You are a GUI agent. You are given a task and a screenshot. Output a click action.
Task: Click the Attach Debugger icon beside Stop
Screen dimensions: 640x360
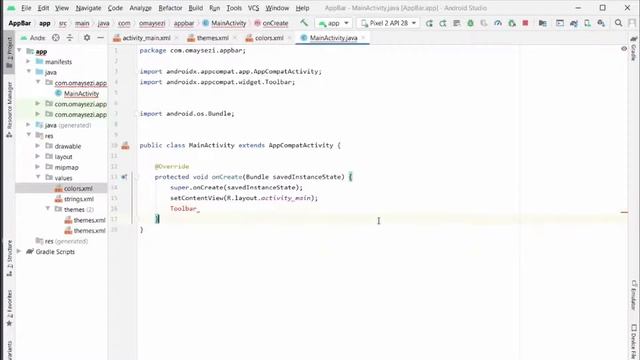coord(512,23)
